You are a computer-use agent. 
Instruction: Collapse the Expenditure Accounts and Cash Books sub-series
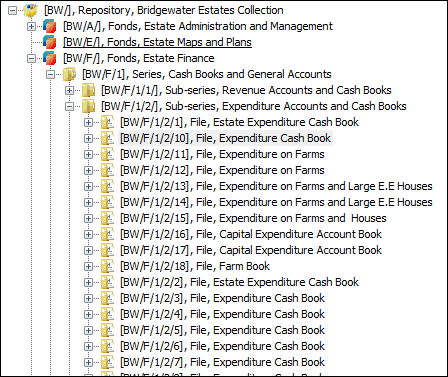click(69, 107)
